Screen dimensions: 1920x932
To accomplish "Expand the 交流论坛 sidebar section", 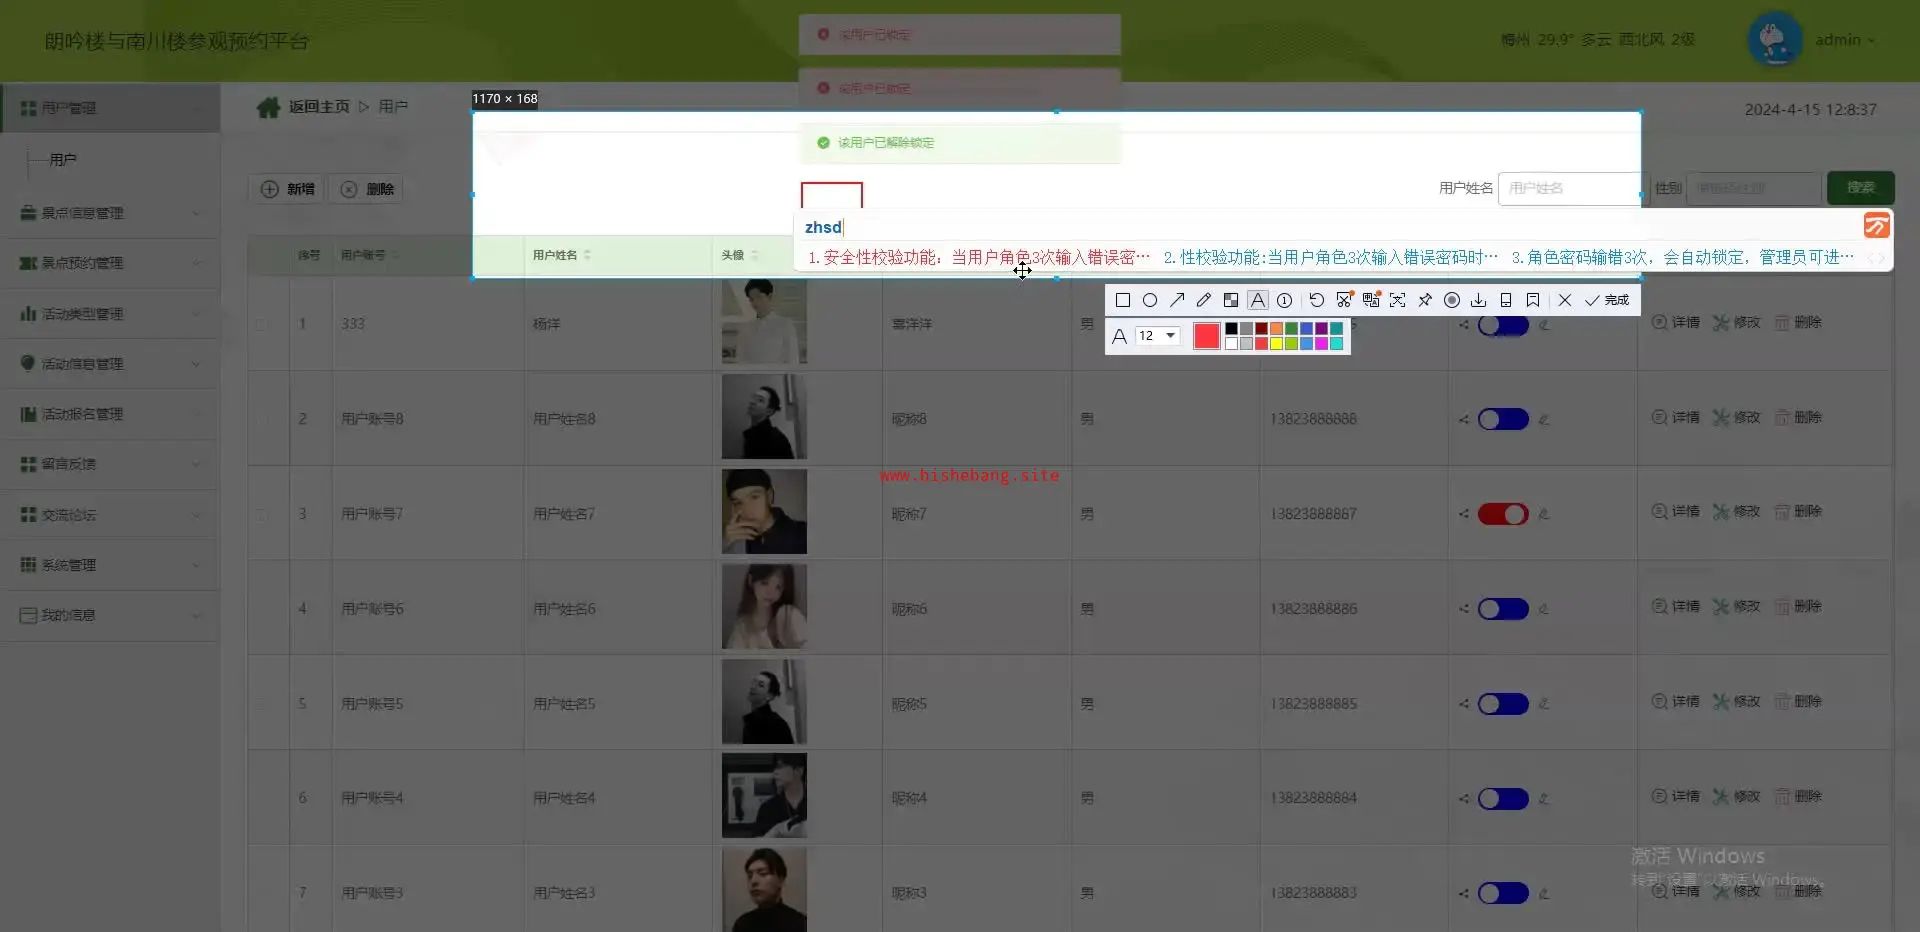I will click(x=110, y=515).
